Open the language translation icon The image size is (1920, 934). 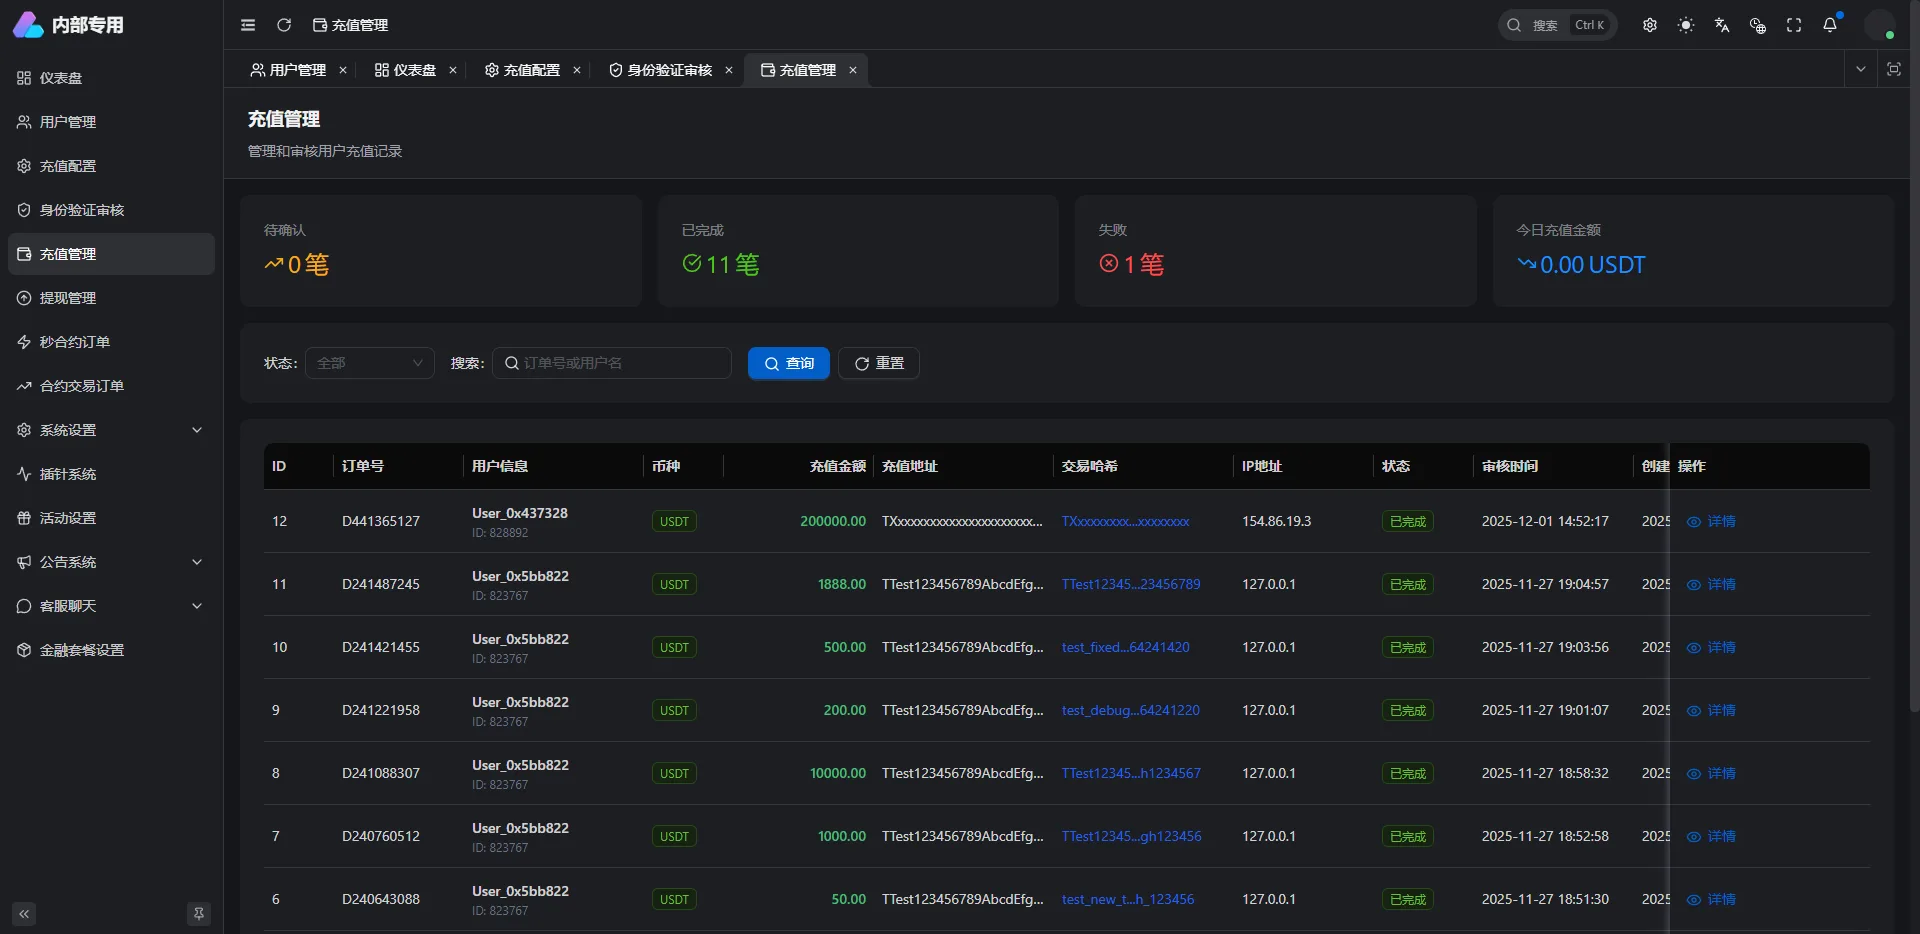pyautogui.click(x=1722, y=25)
